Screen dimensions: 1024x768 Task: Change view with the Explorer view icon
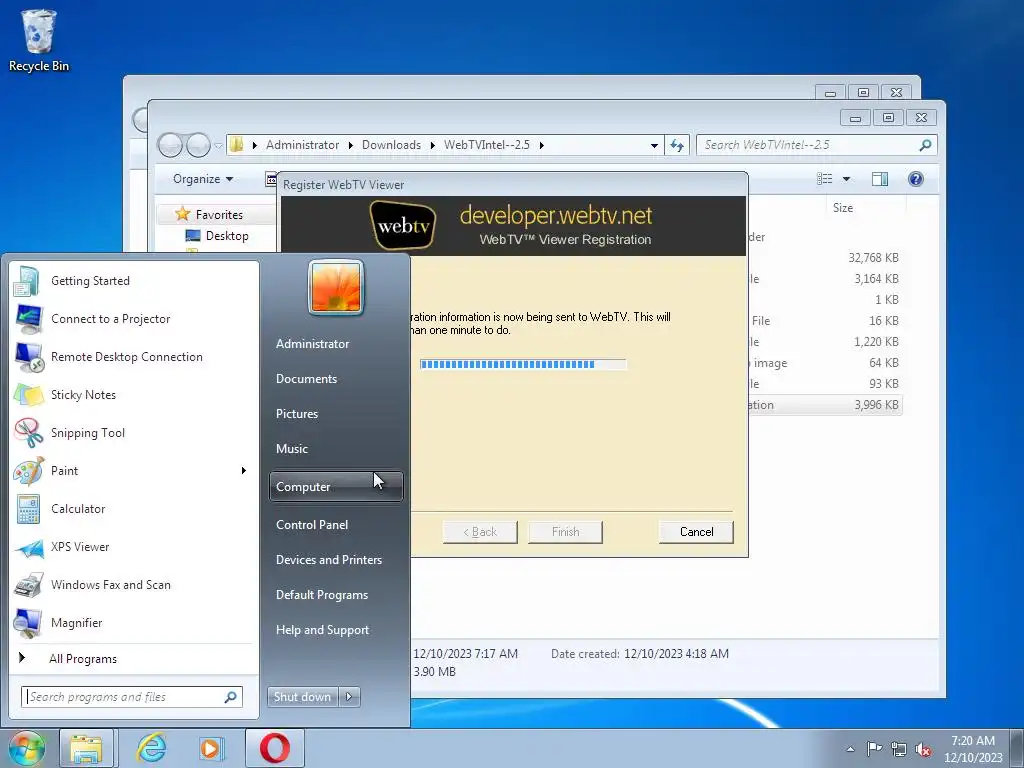(x=825, y=179)
